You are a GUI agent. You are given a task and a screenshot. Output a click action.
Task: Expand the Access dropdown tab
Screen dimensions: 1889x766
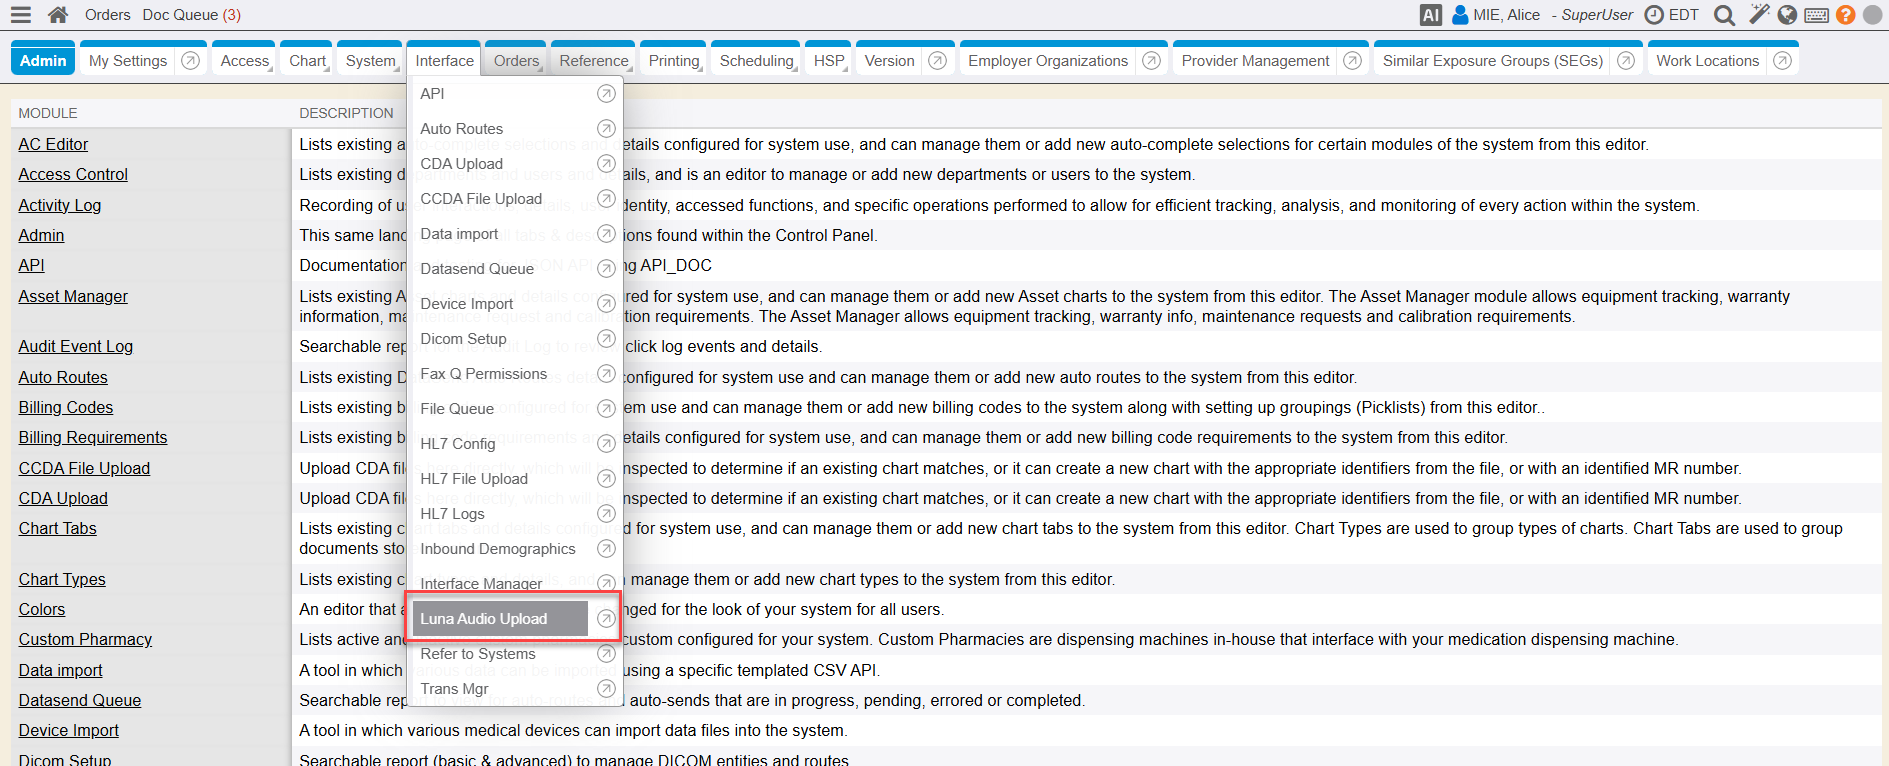[x=245, y=61]
